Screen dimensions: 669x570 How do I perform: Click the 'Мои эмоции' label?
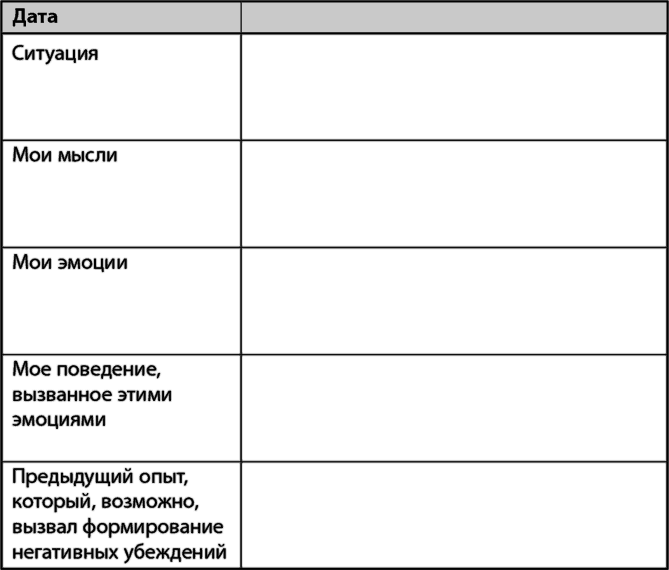[x=70, y=262]
